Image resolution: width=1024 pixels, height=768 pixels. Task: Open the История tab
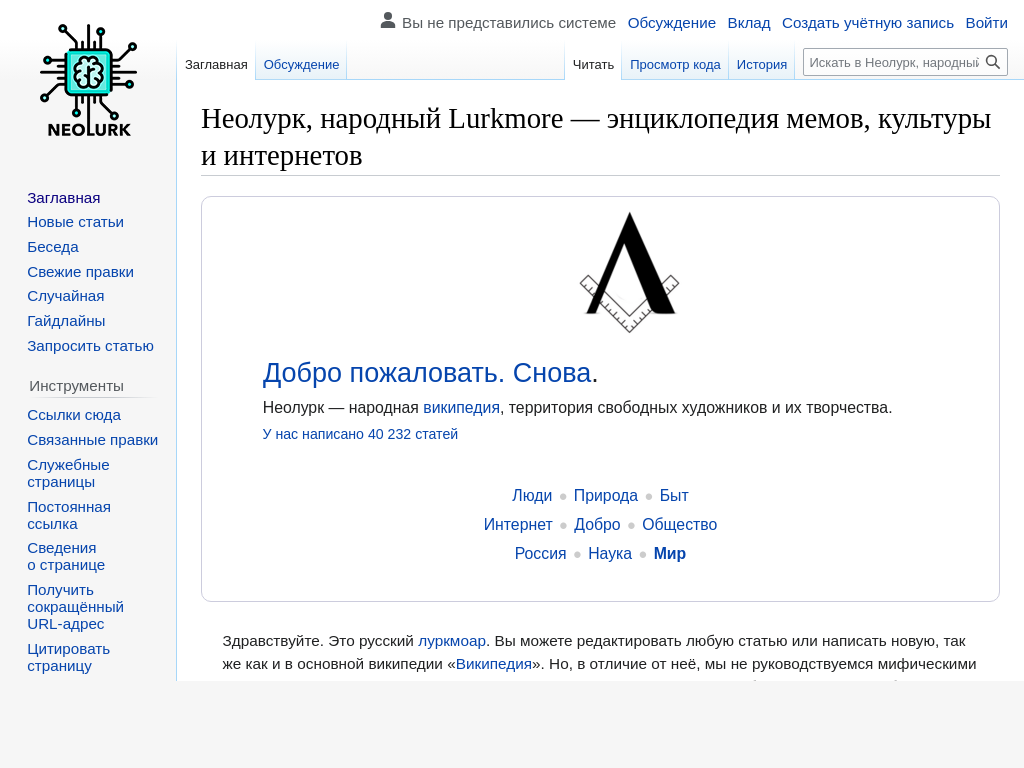tap(761, 65)
